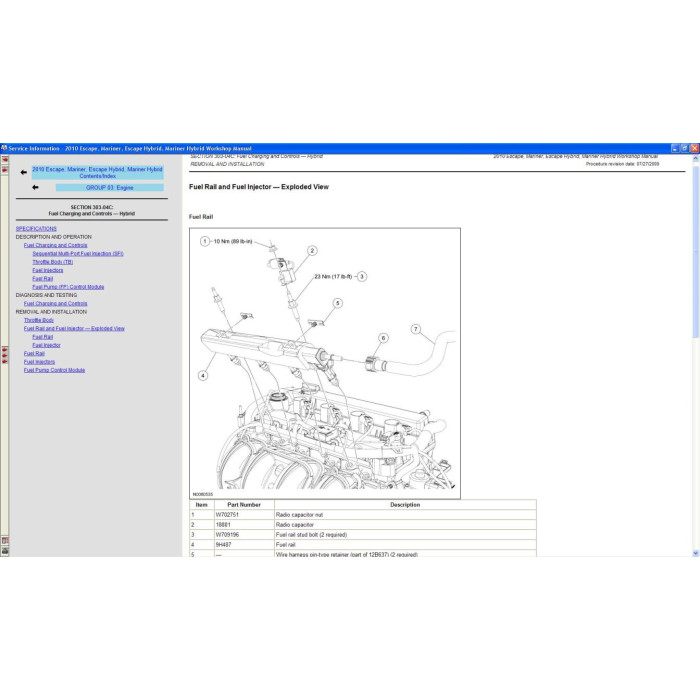
Task: Open Fuel Rail link under Description and Operation
Action: 42,279
